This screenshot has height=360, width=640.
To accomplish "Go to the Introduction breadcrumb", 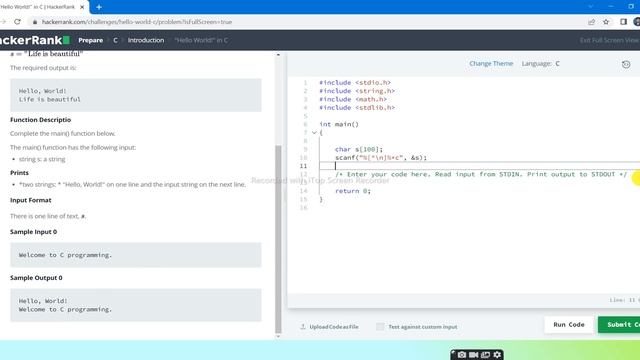I will click(146, 40).
